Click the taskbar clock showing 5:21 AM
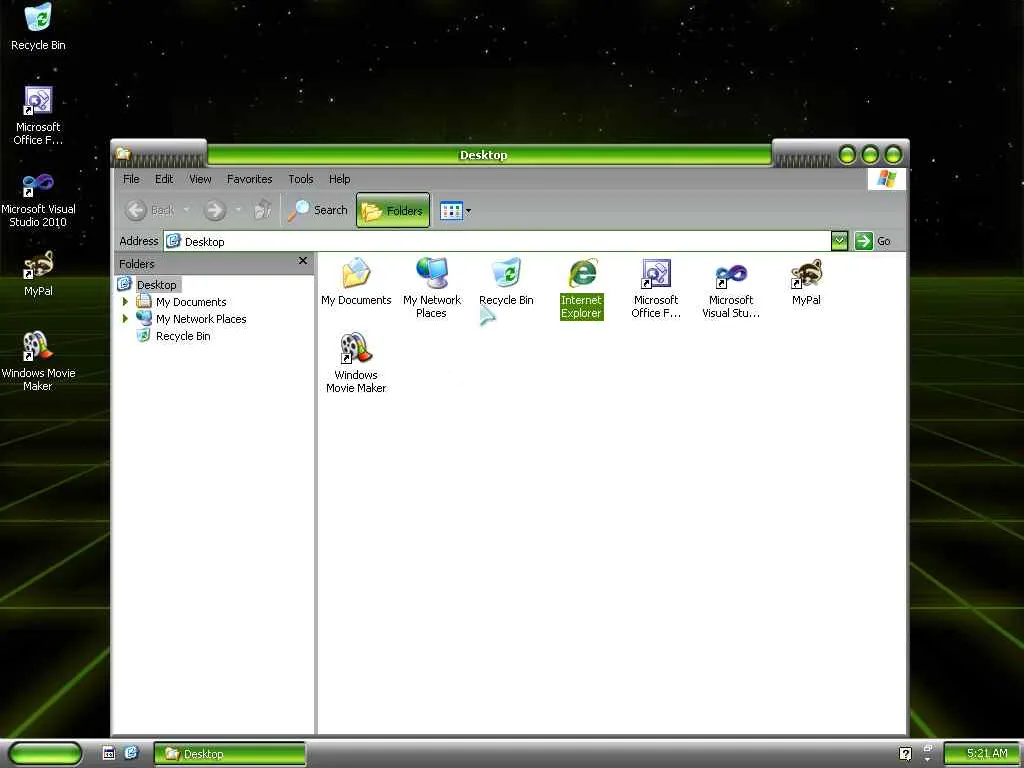This screenshot has height=768, width=1024. click(x=982, y=754)
